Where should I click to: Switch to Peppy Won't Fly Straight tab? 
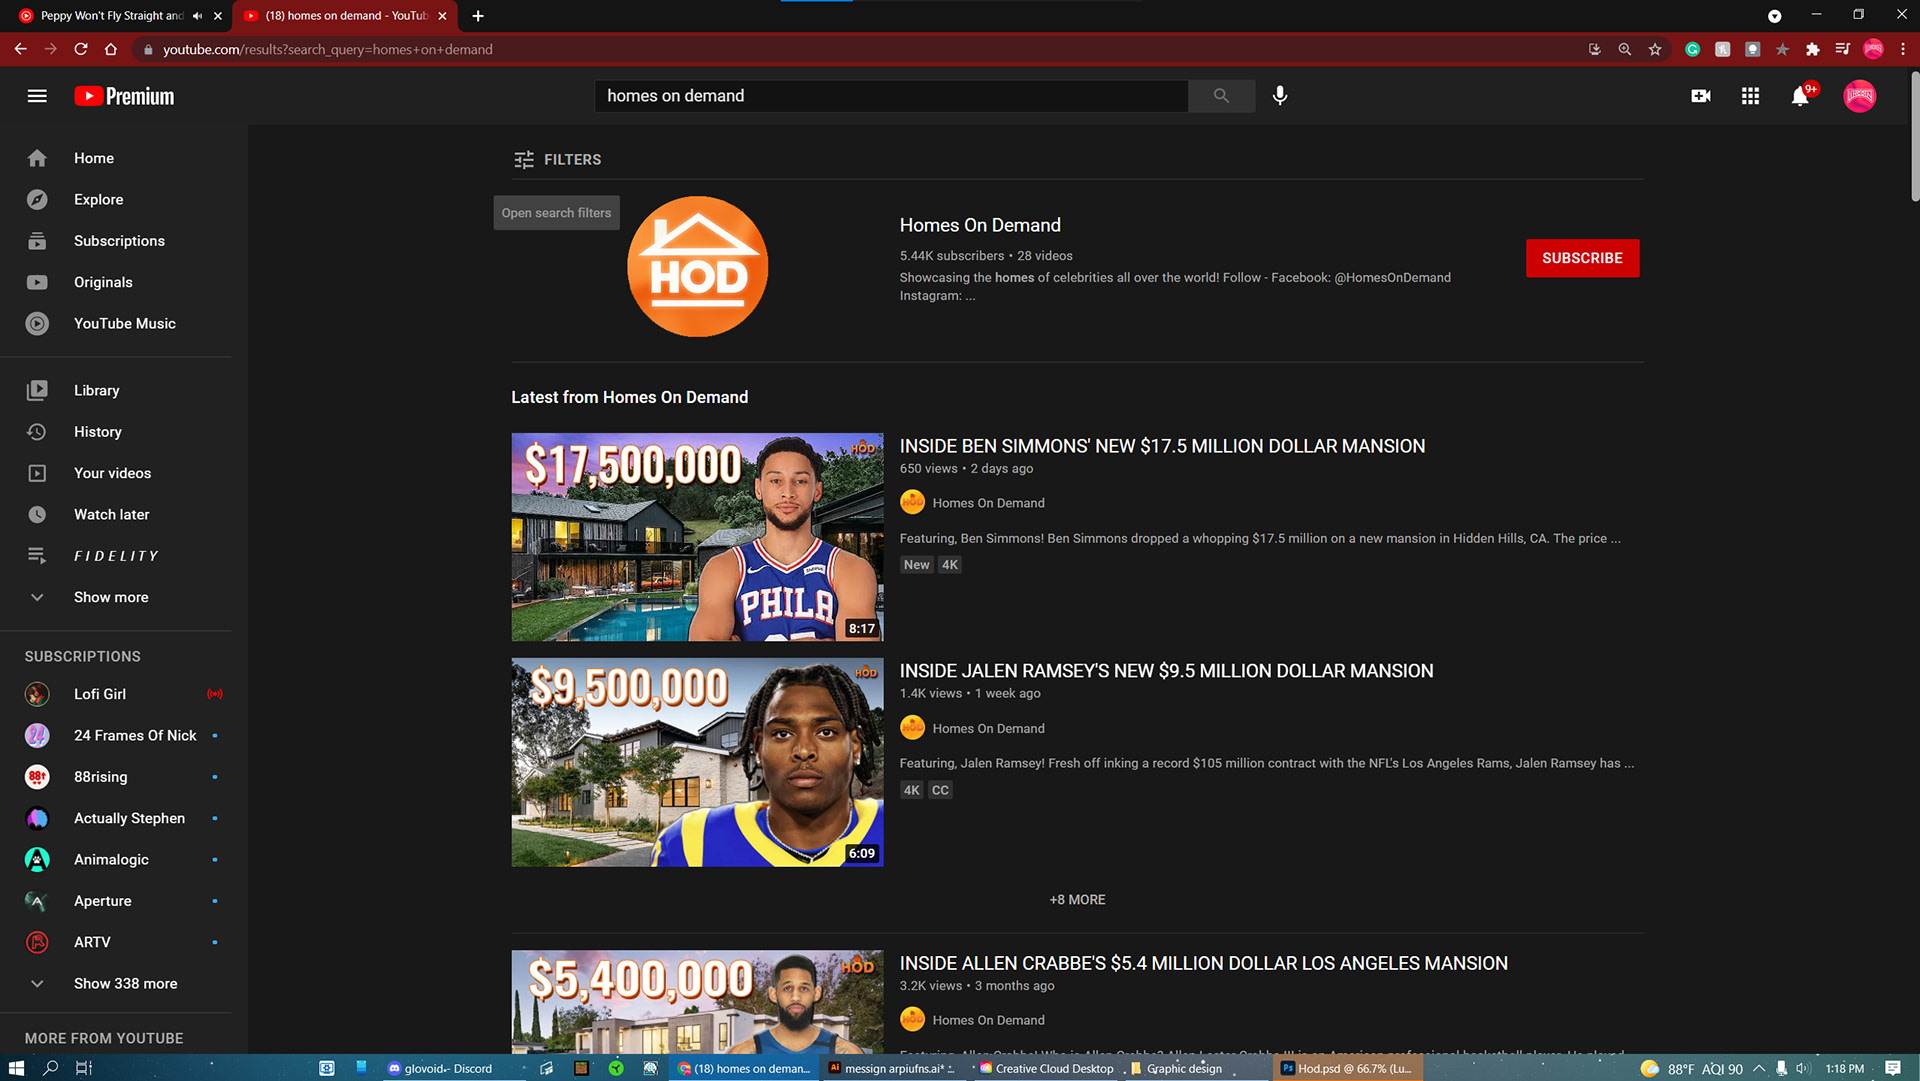110,16
